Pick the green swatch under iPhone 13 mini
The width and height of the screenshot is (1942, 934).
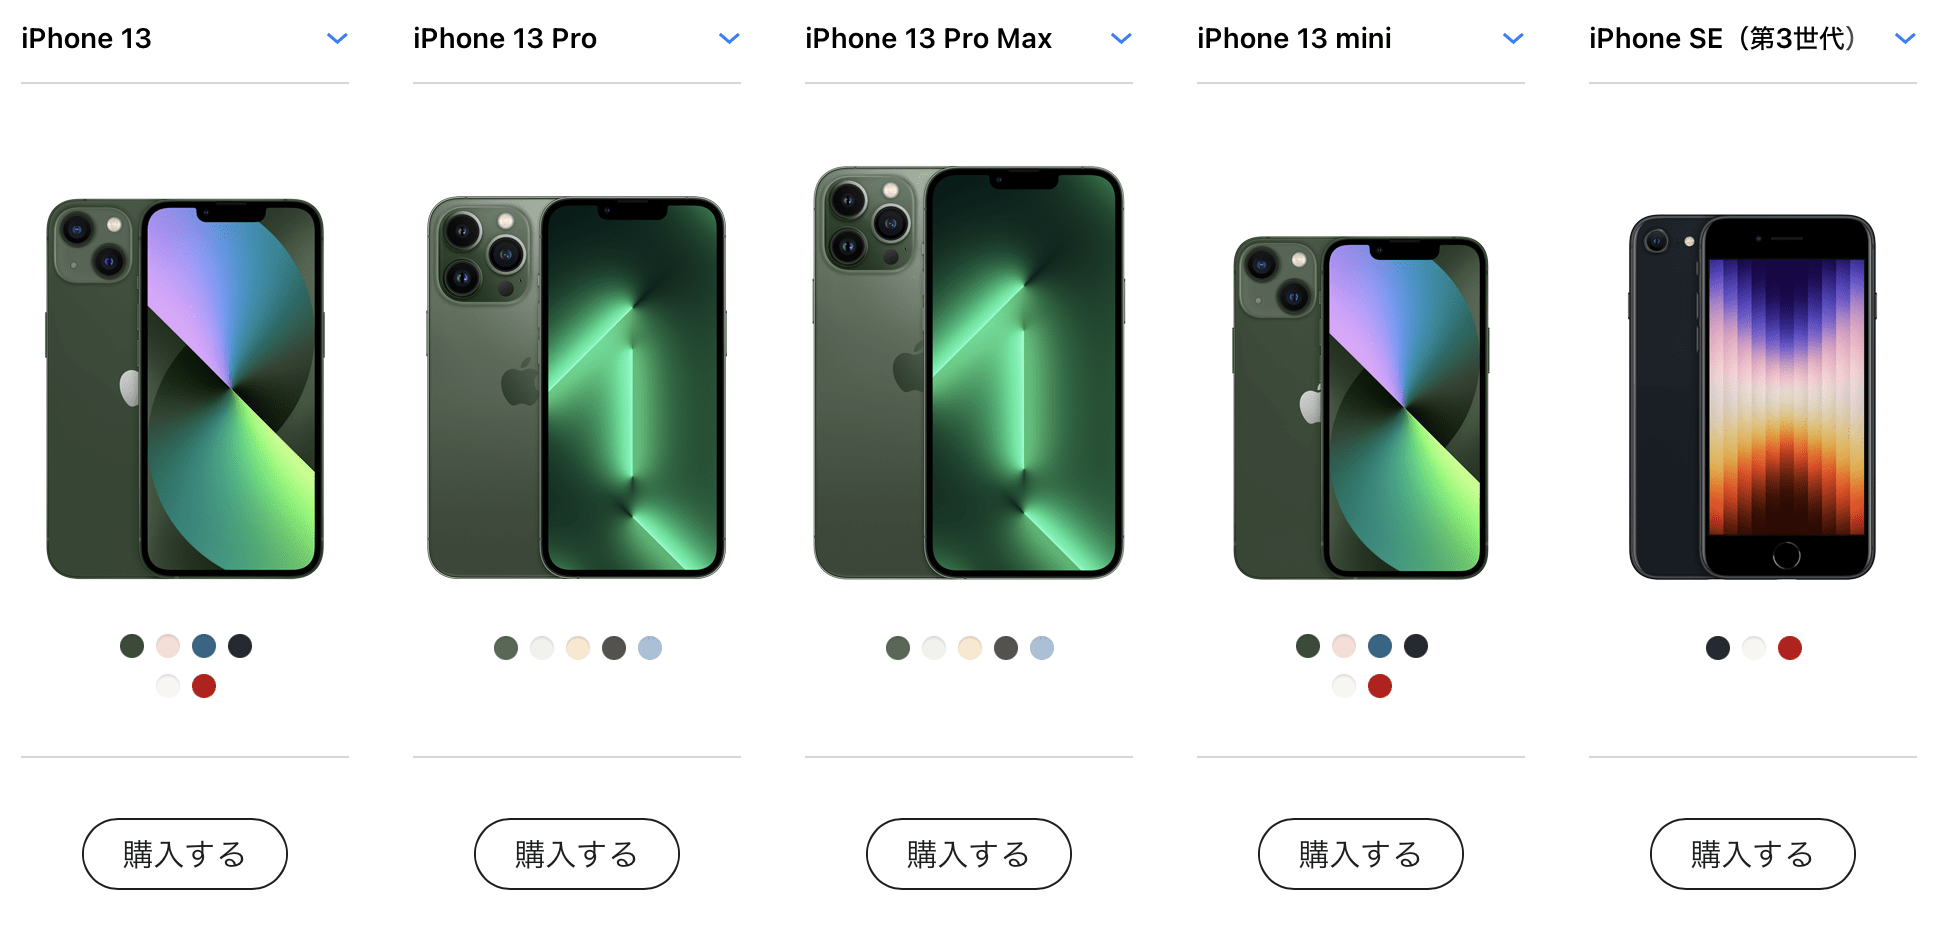click(x=1308, y=646)
